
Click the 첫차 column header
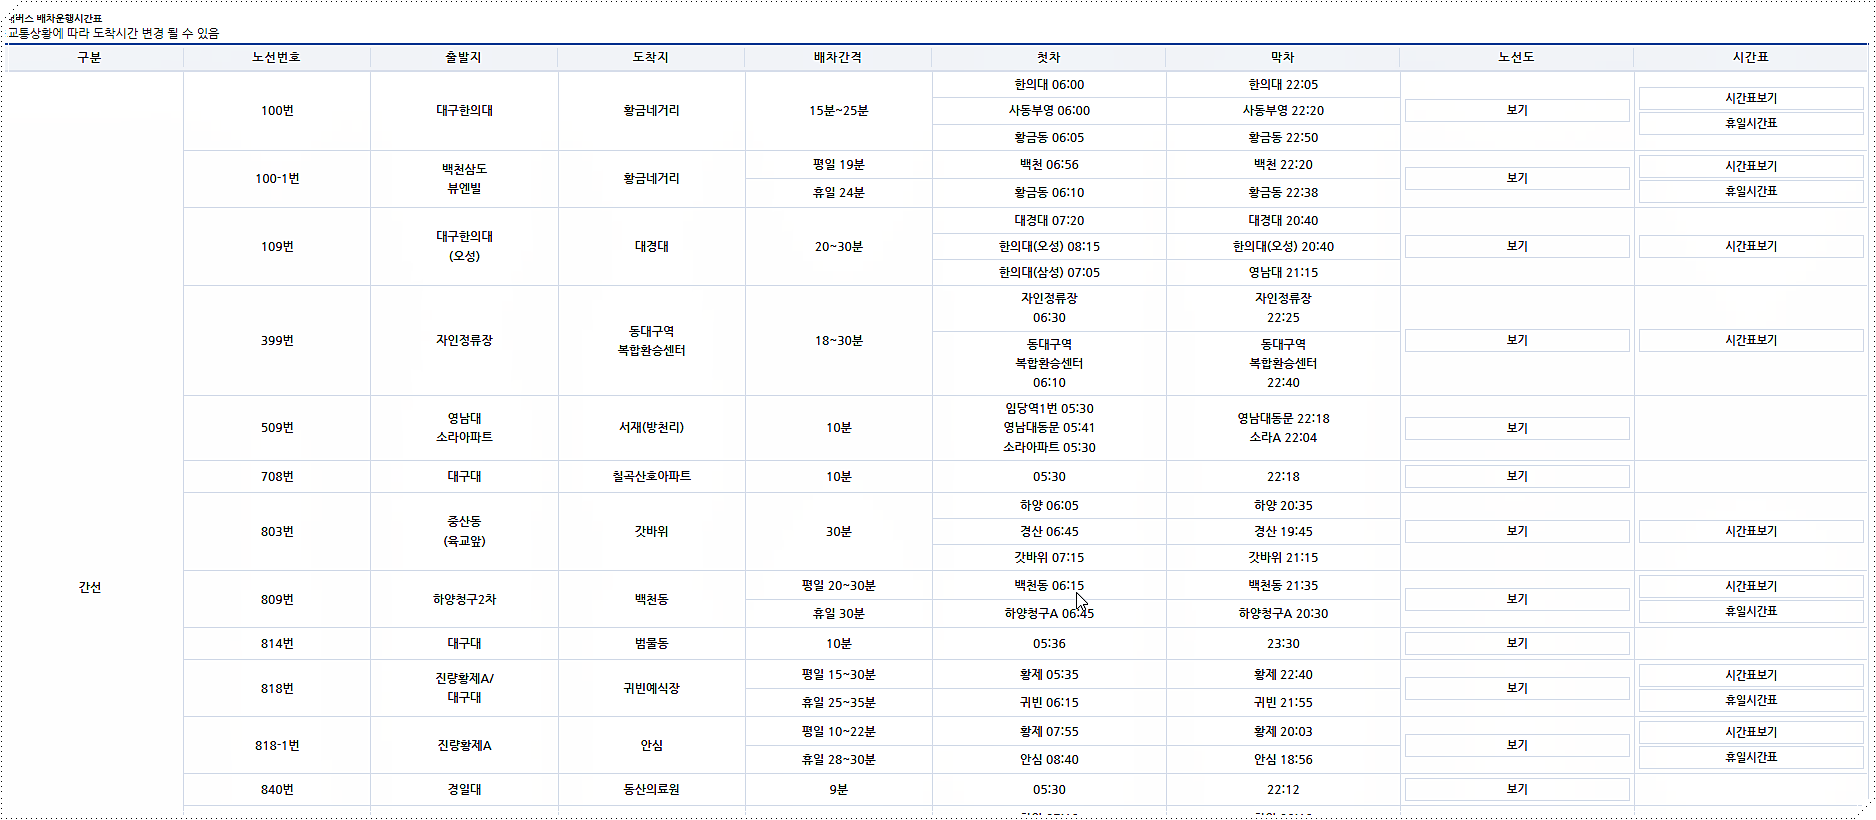point(1049,58)
